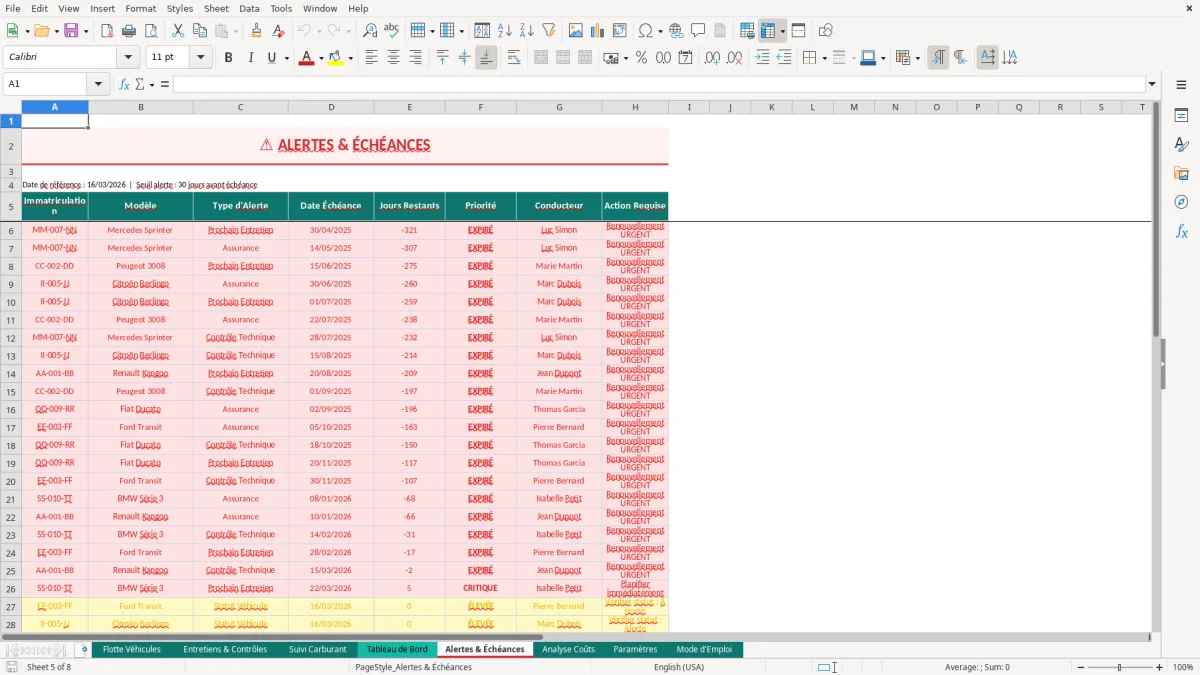The image size is (1200, 675).
Task: Toggle Wrap Text button
Action: 514,58
